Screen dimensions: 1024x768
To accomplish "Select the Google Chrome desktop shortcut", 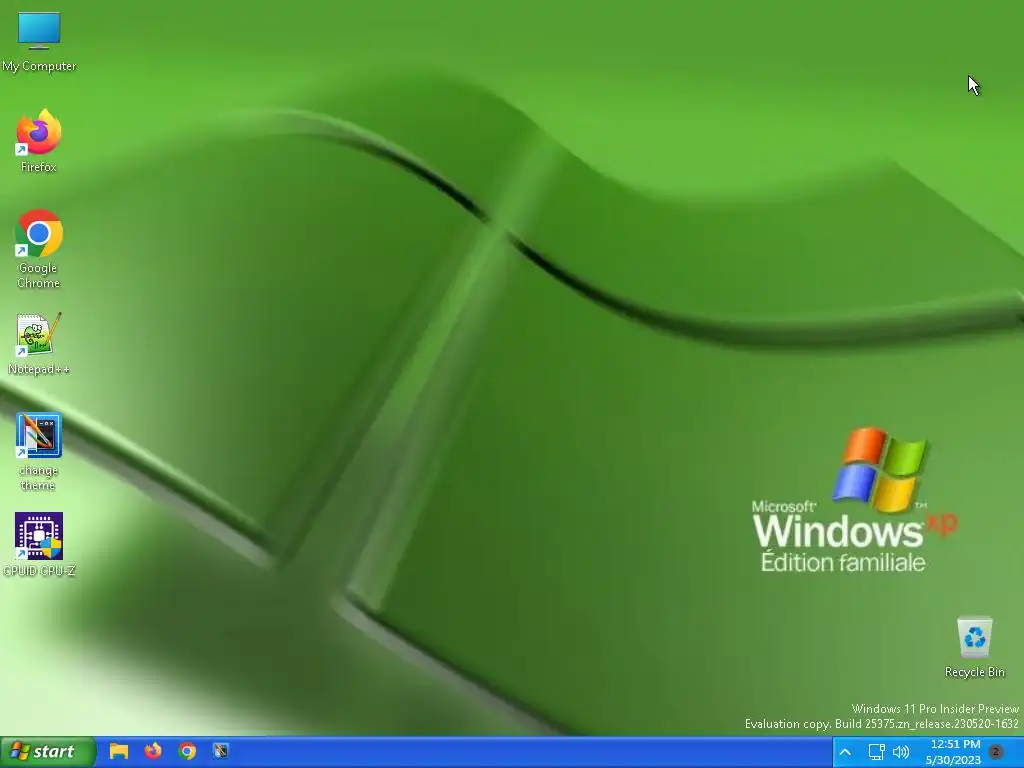I will (x=39, y=249).
